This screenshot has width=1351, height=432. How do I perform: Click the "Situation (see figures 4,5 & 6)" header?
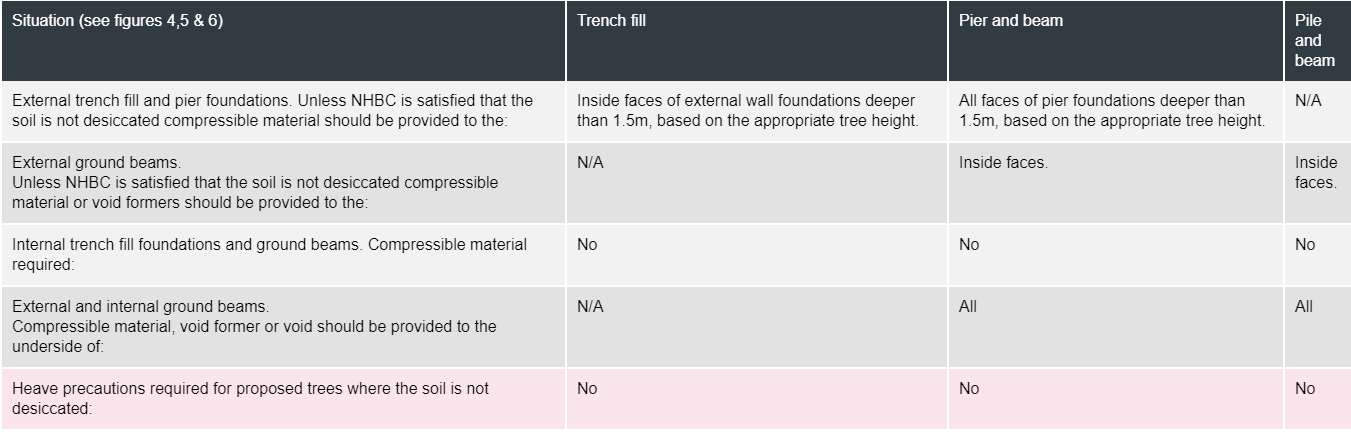tap(116, 22)
